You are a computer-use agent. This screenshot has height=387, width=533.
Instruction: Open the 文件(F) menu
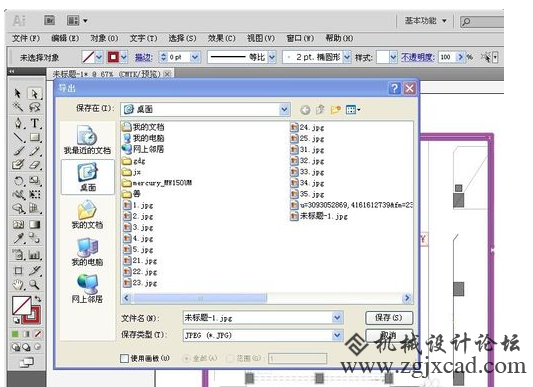point(26,38)
